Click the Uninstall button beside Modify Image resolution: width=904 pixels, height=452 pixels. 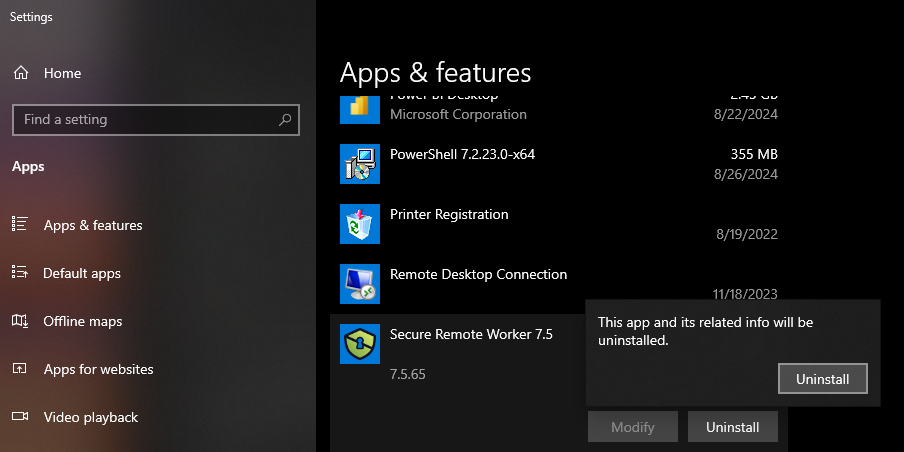pyautogui.click(x=733, y=427)
